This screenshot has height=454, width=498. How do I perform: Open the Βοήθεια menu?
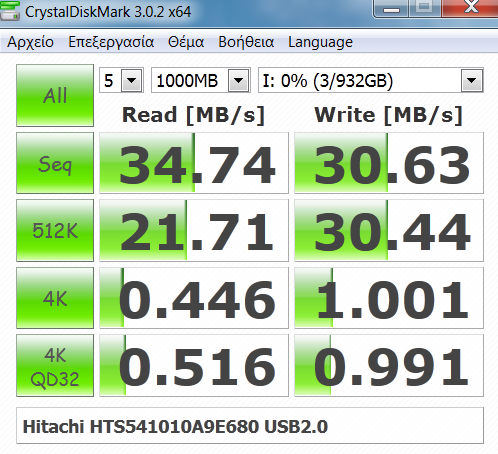click(x=246, y=42)
